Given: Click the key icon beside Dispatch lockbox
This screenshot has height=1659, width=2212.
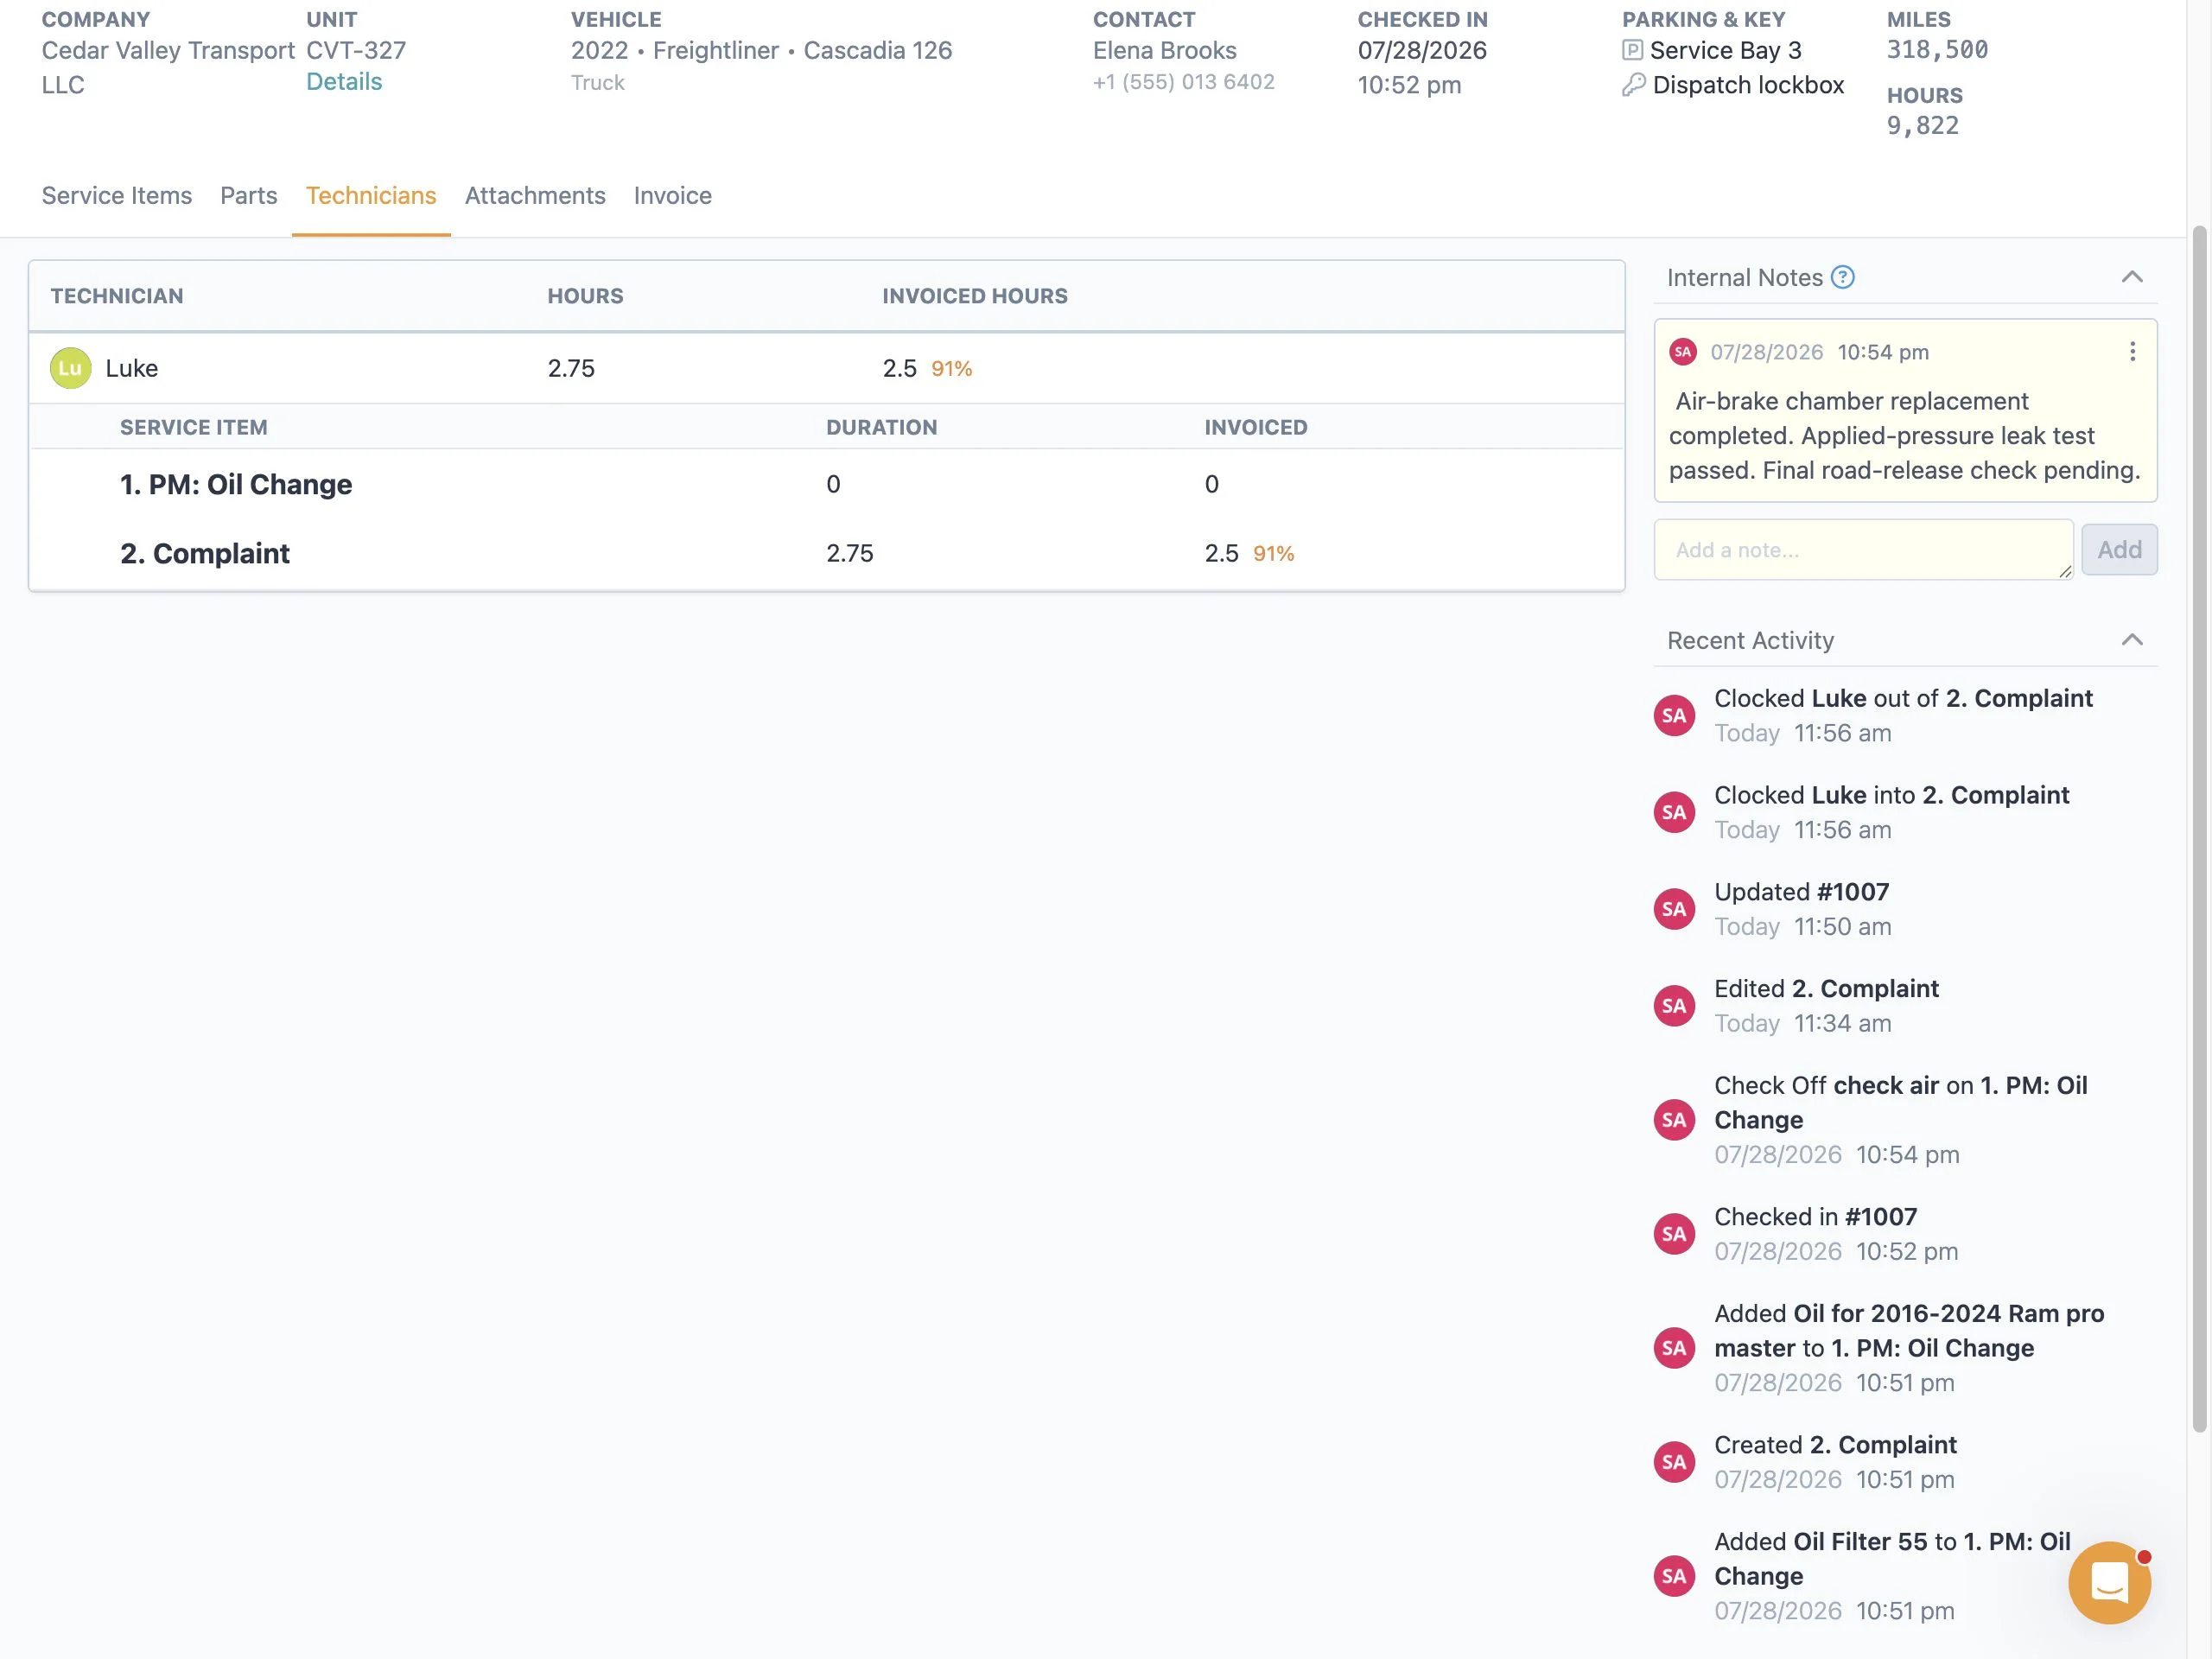Looking at the screenshot, I should click(x=1633, y=85).
